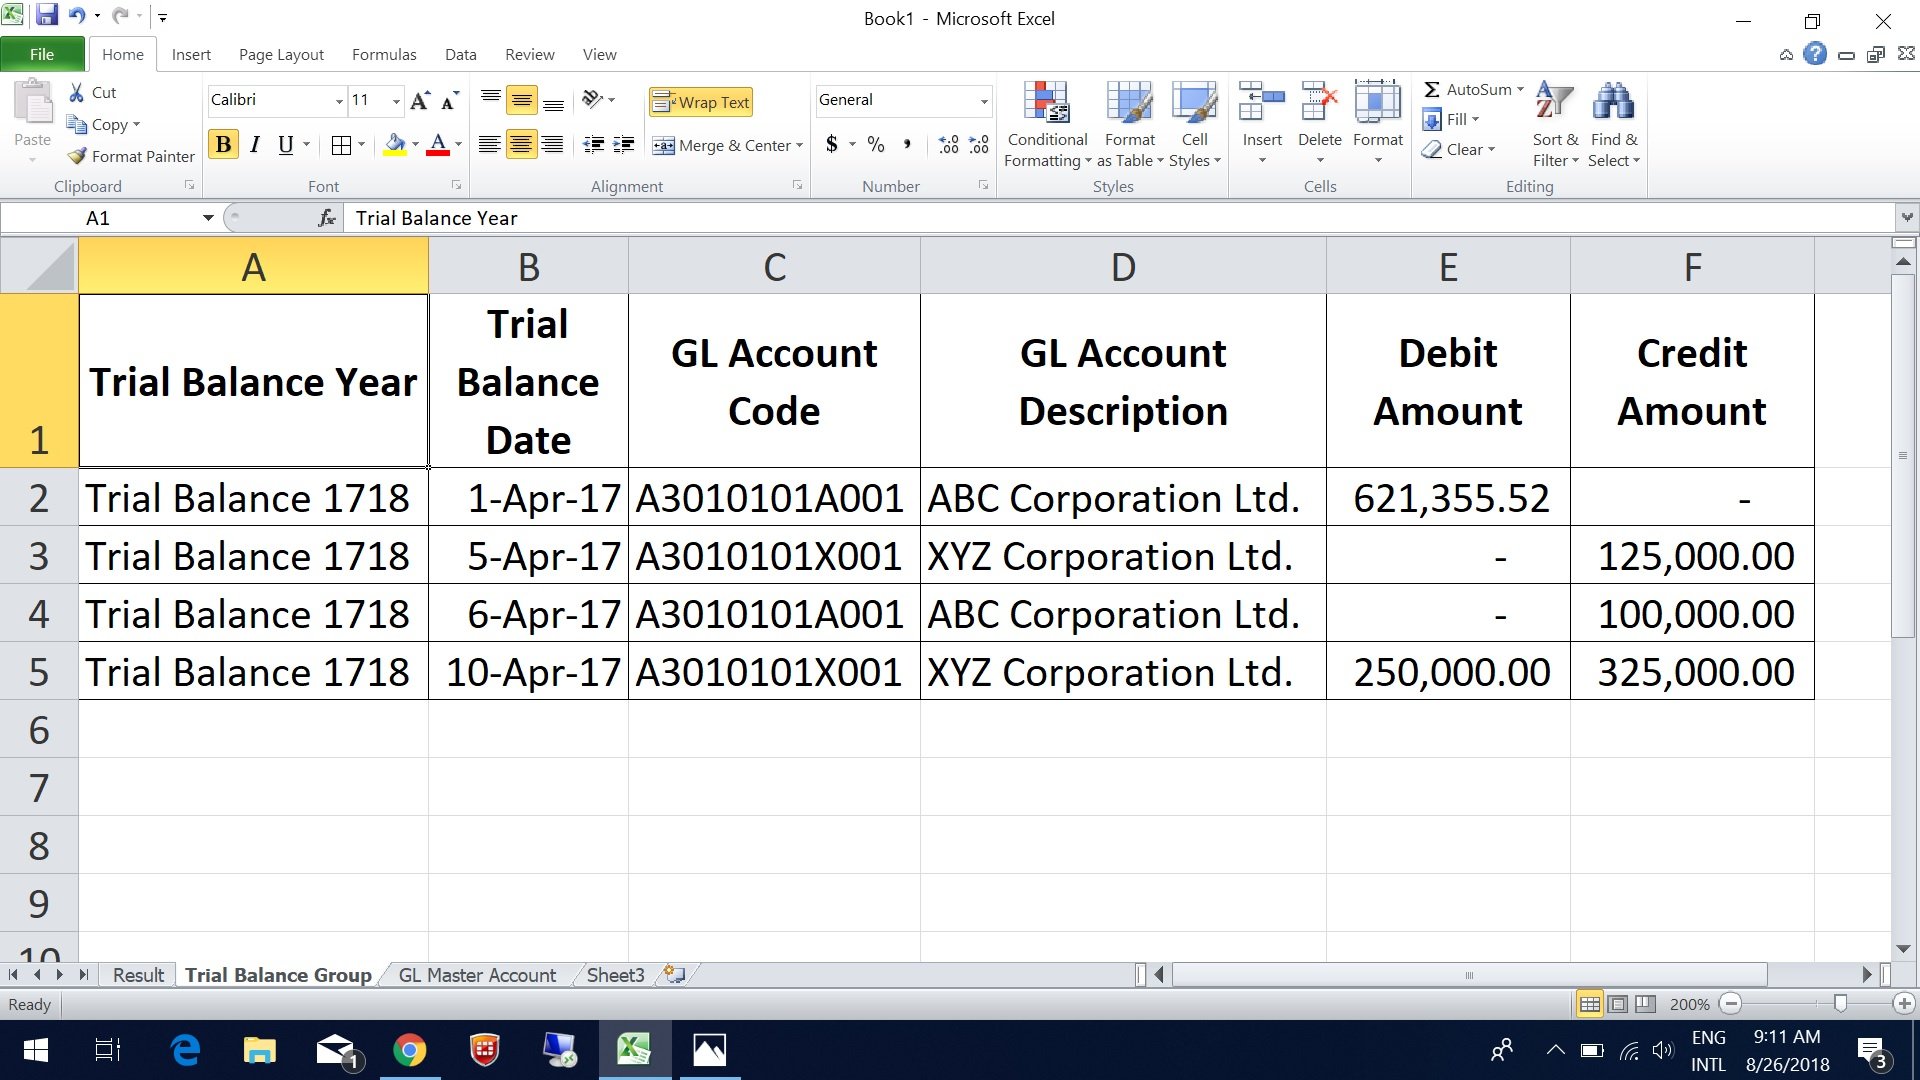Switch to the GL Master Account tab
Screen dimensions: 1920x1080
click(476, 976)
